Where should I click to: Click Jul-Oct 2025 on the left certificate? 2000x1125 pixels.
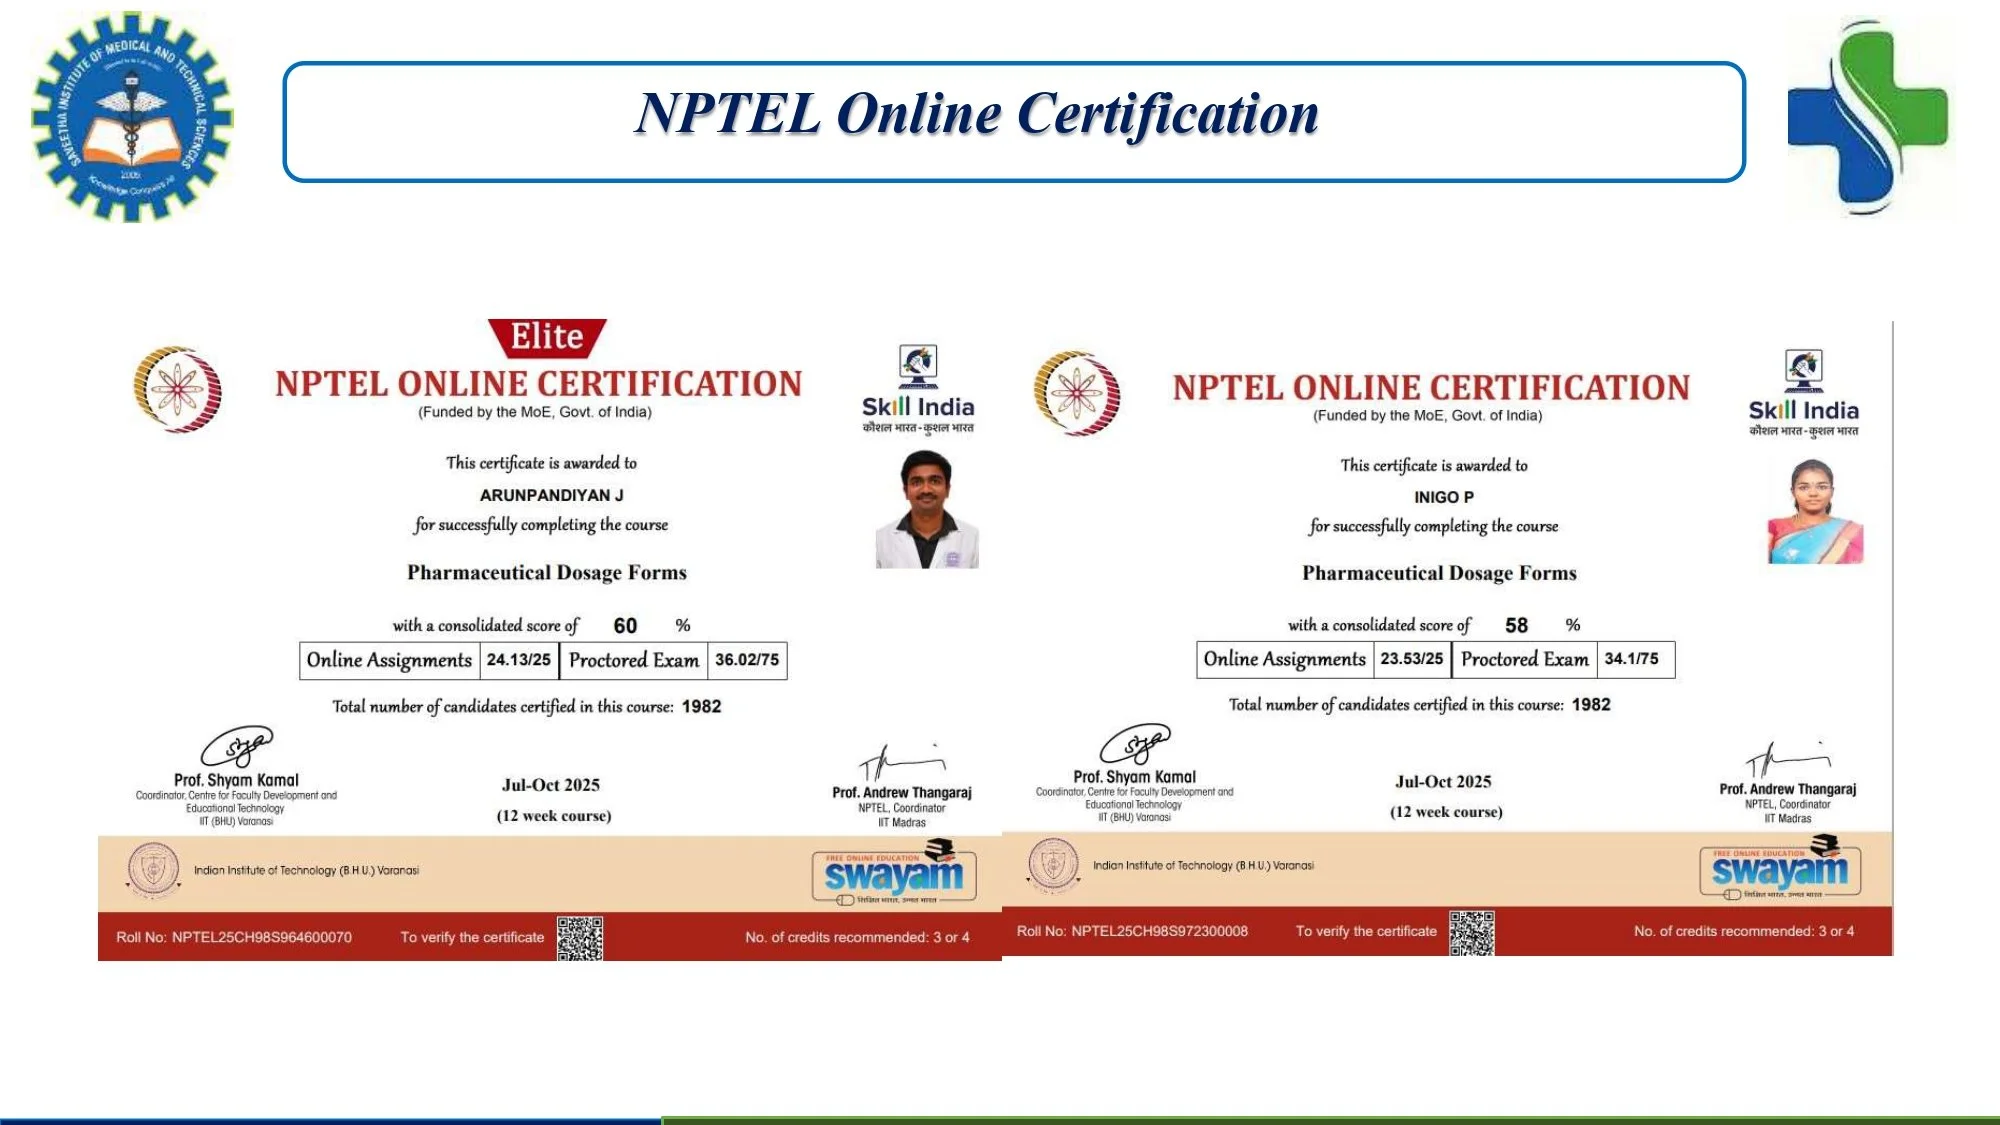coord(551,785)
